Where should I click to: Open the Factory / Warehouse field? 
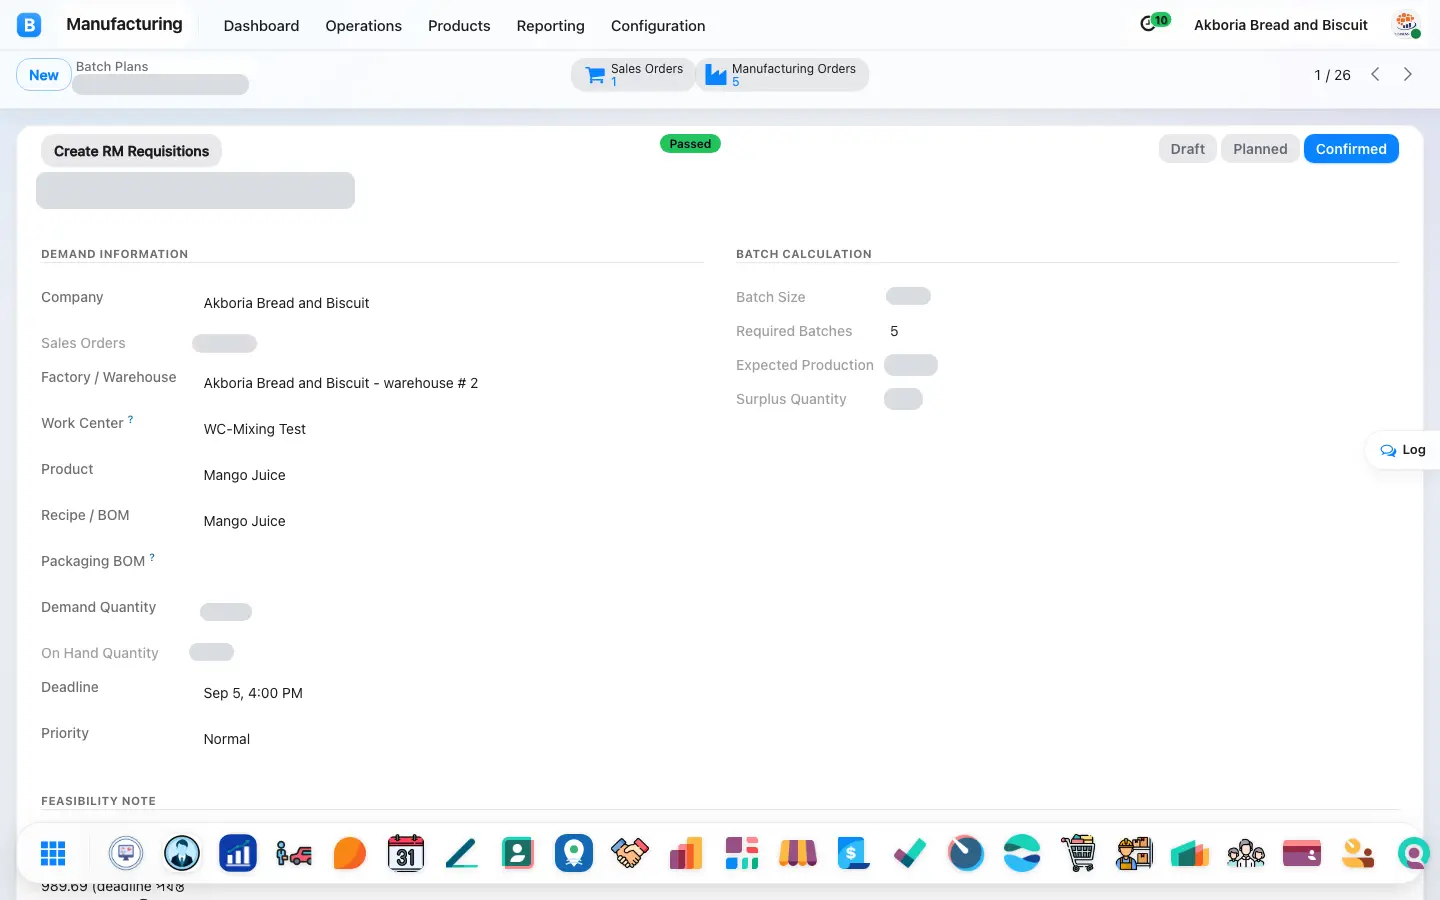[341, 383]
